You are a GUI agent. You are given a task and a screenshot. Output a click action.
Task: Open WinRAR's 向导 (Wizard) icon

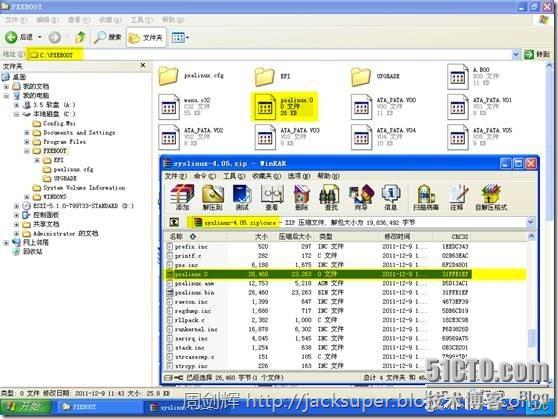pyautogui.click(x=361, y=197)
